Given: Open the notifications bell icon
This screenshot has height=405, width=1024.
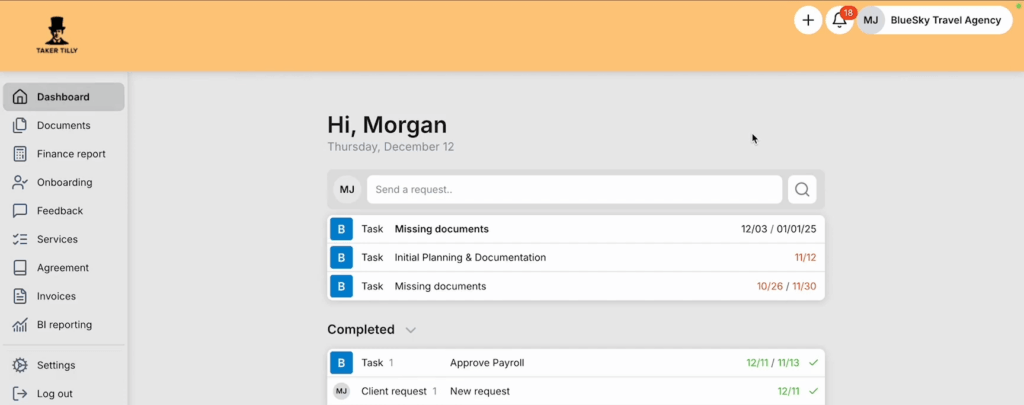Looking at the screenshot, I should [839, 20].
